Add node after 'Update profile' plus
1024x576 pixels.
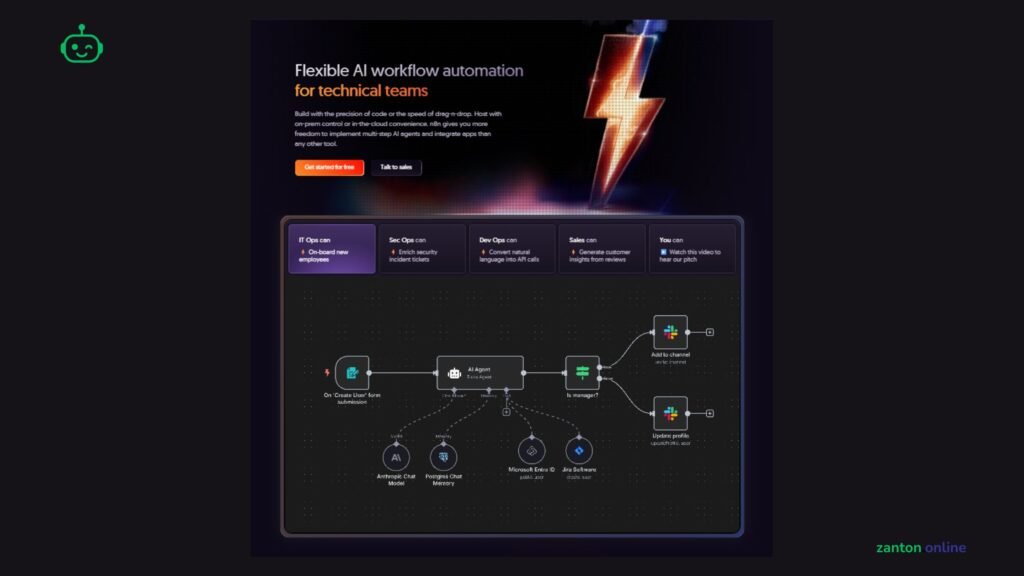pyautogui.click(x=710, y=413)
